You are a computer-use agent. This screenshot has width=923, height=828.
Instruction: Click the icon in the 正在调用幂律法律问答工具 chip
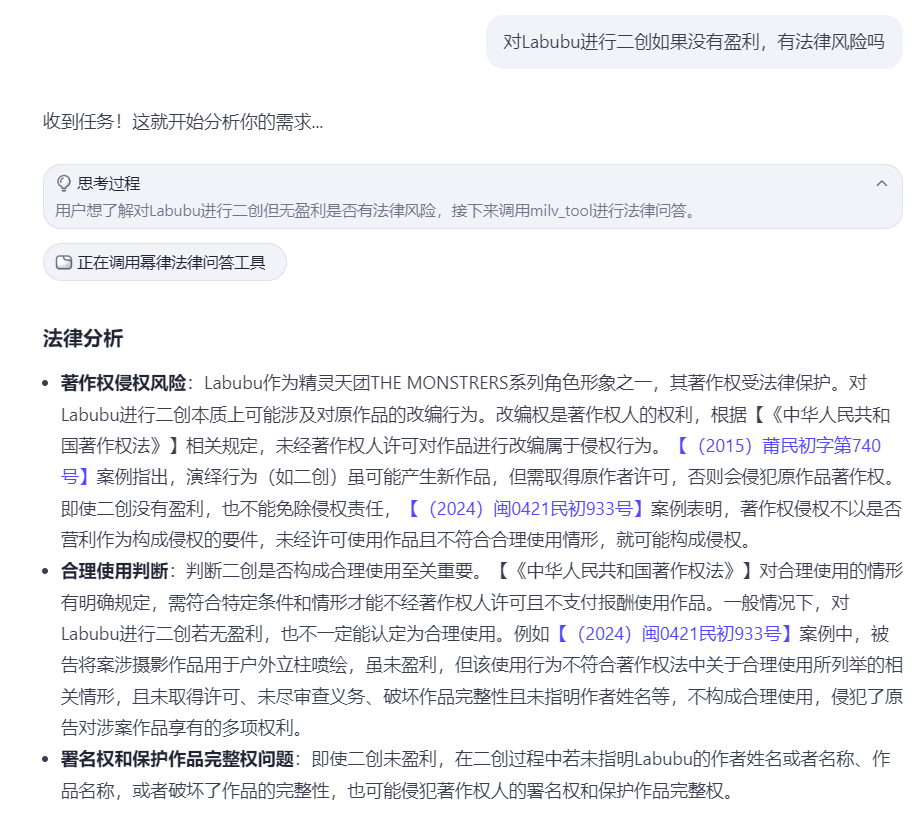pos(64,262)
